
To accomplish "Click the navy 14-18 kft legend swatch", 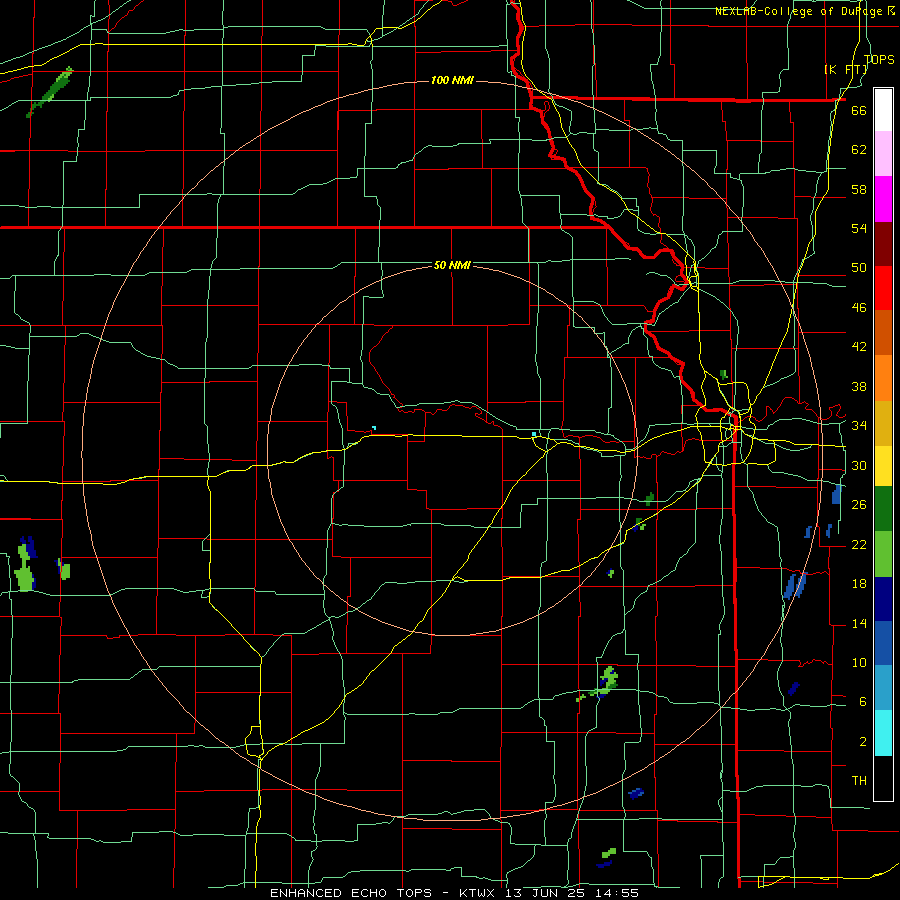I will (x=883, y=599).
